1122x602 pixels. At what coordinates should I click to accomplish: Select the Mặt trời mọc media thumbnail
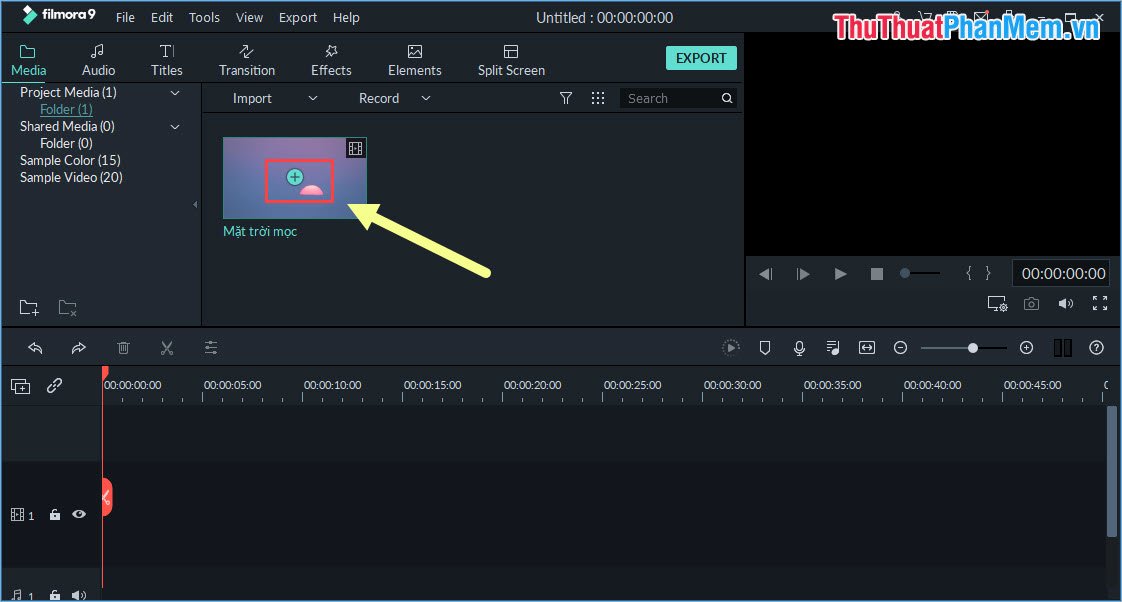pyautogui.click(x=294, y=178)
